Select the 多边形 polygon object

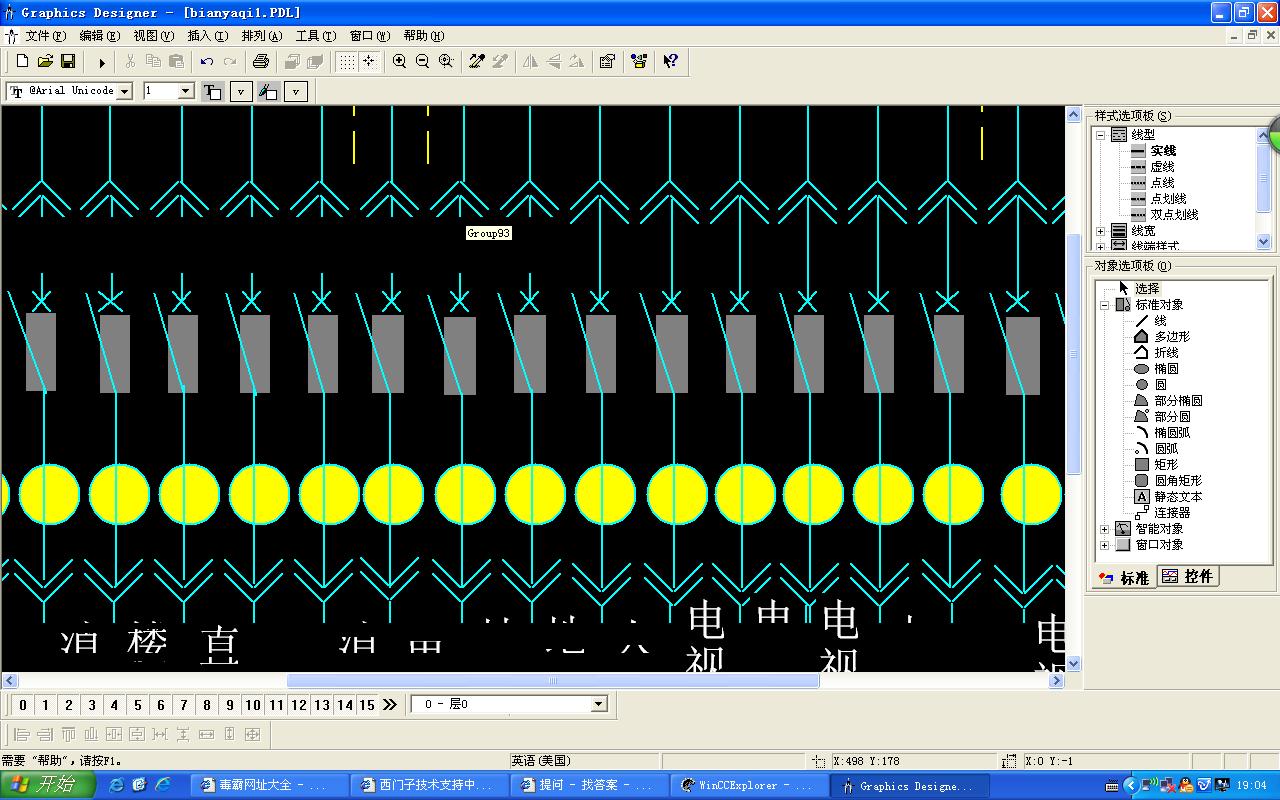(x=1172, y=337)
